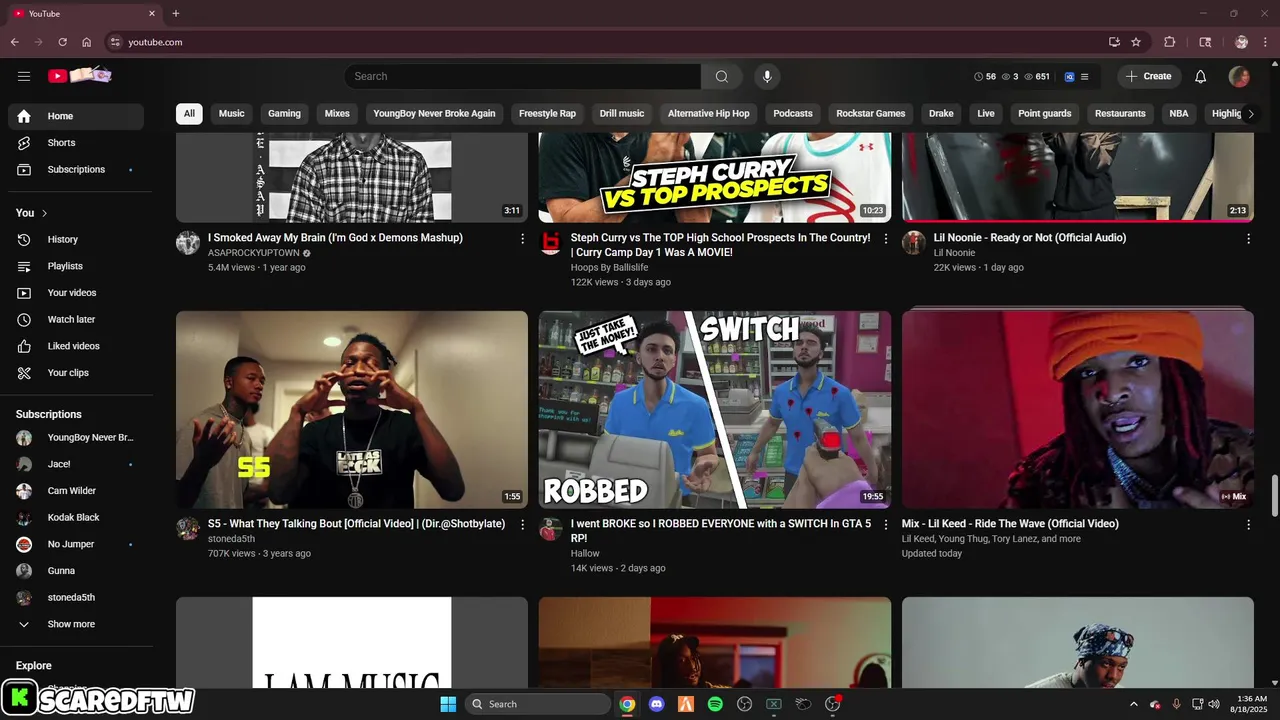This screenshot has height=720, width=1280.
Task: Open YoungBoy Never Broke subscription
Action: [76, 438]
